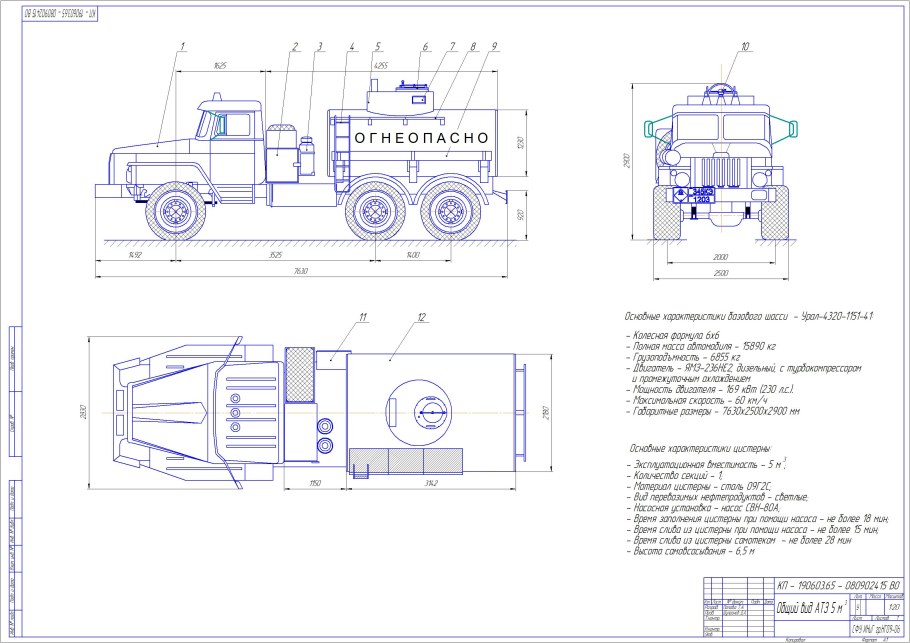The height and width of the screenshot is (643, 910).
Task: Click callout number 10 above the front view
Action: click(744, 46)
